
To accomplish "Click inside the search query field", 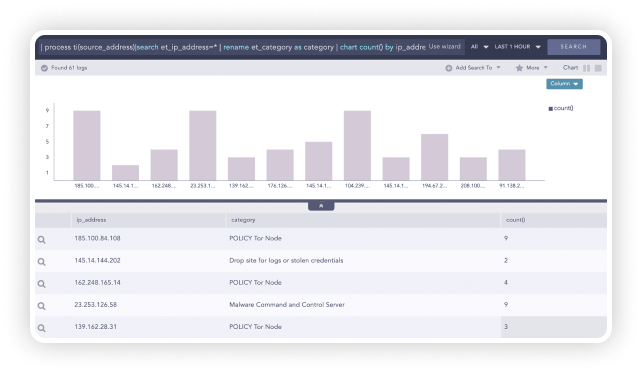I will pyautogui.click(x=233, y=47).
